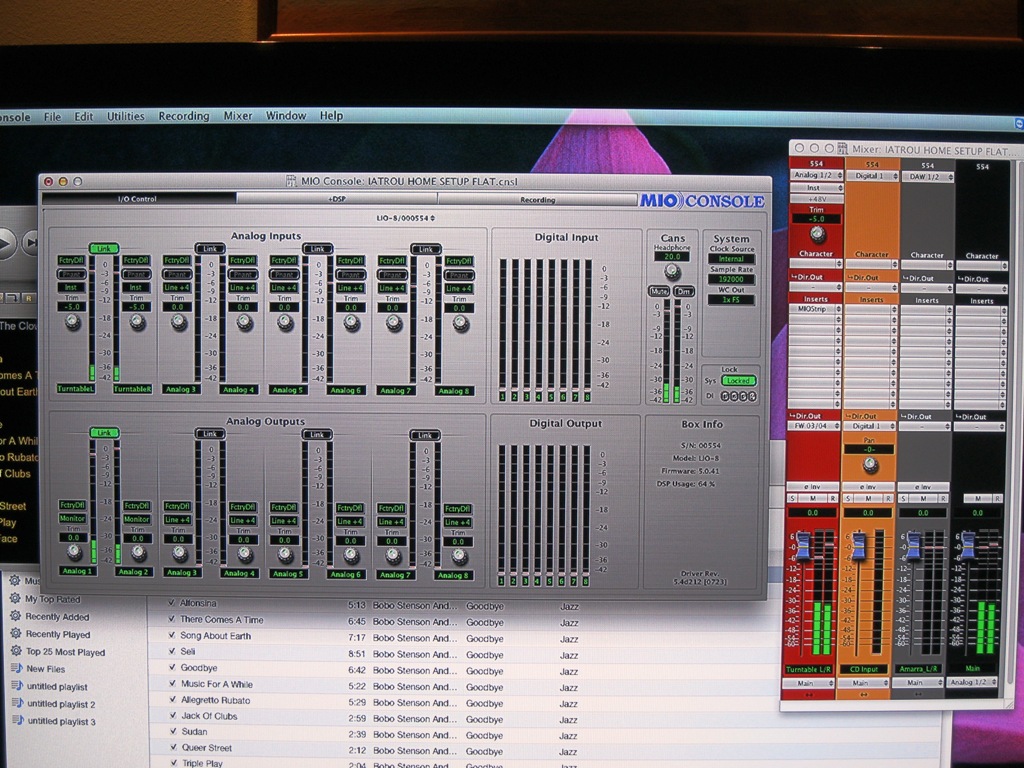Click the Inst level button on TurntableR input
This screenshot has width=1024, height=768.
tap(136, 287)
